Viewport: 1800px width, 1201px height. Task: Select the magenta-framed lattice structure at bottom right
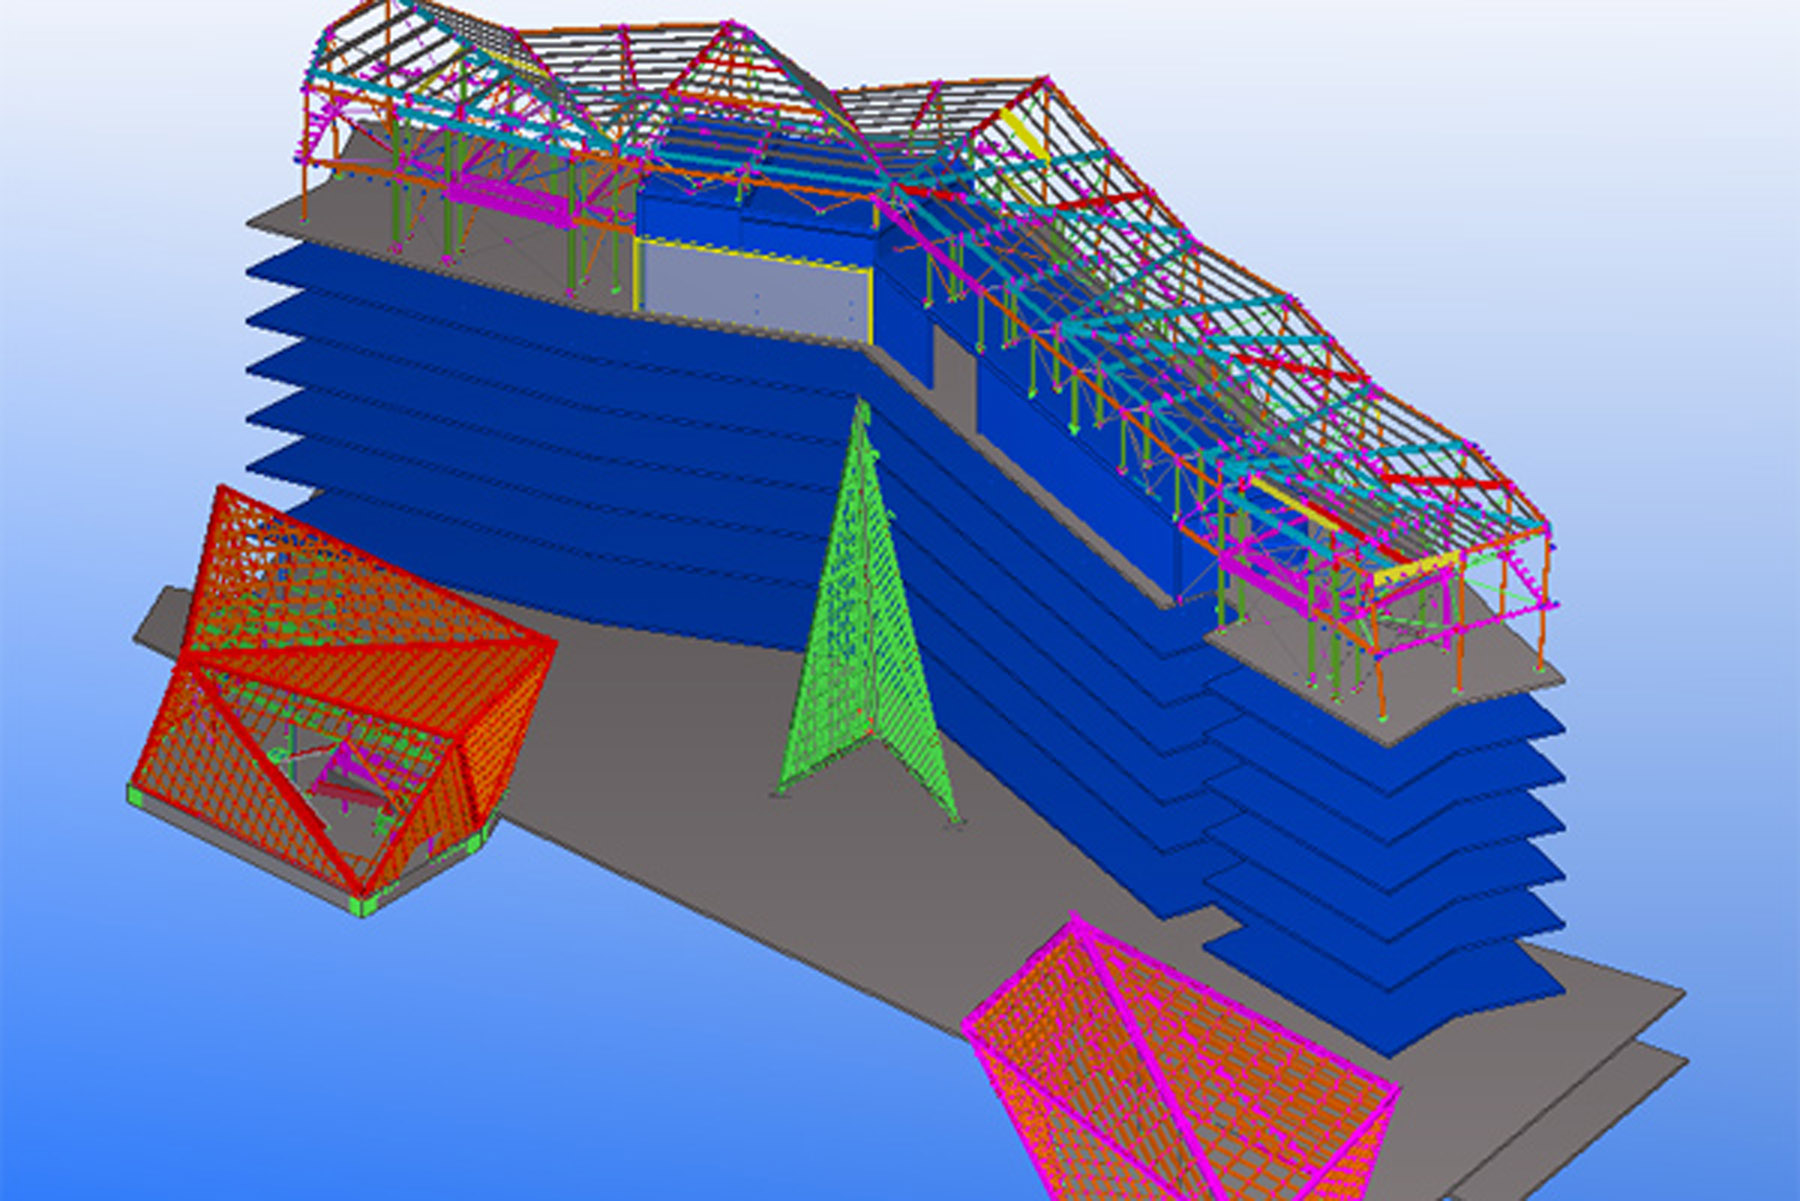[1180, 1080]
